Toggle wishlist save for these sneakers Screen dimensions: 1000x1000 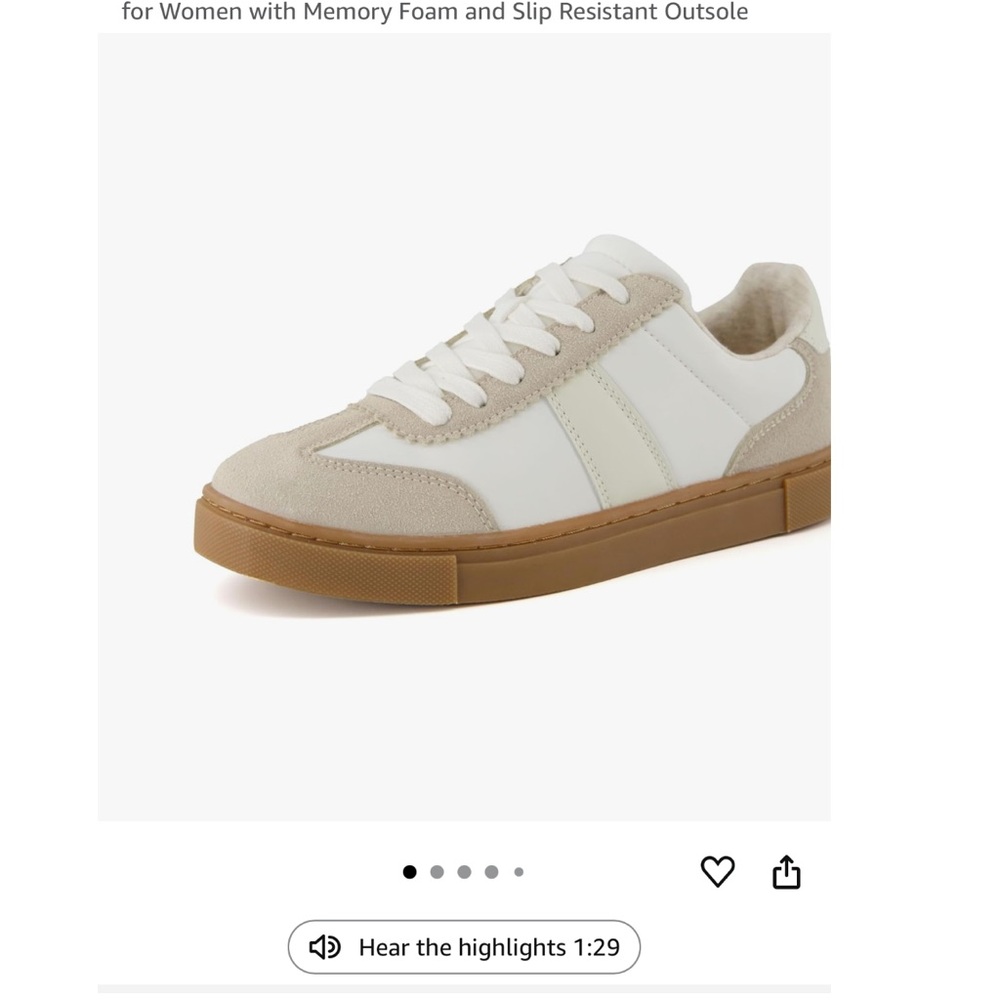tap(716, 870)
